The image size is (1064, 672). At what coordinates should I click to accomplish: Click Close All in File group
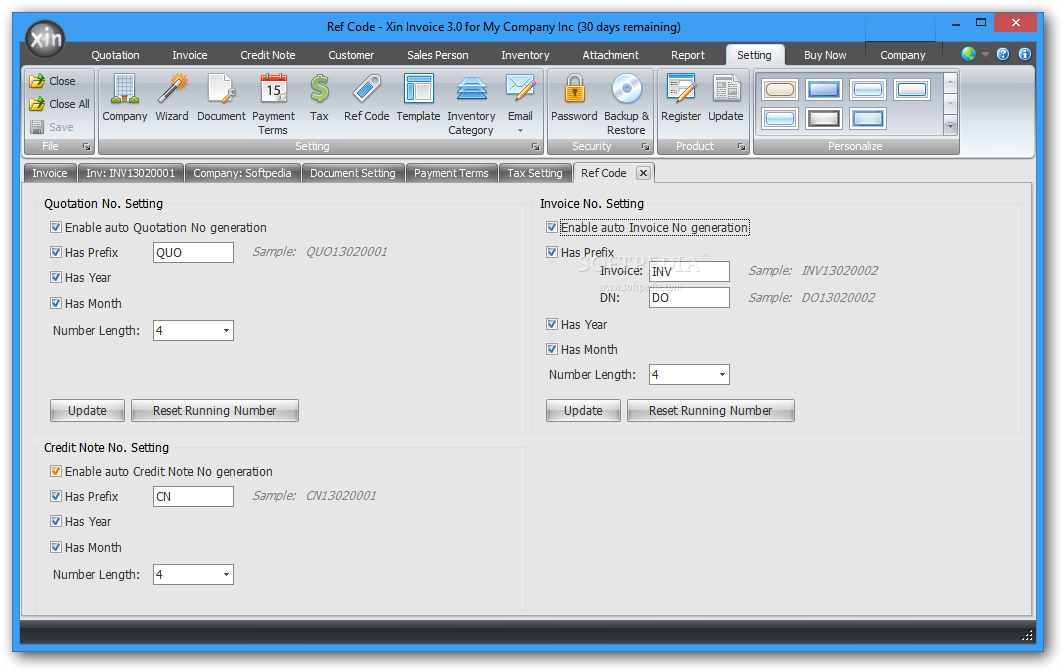pyautogui.click(x=60, y=104)
